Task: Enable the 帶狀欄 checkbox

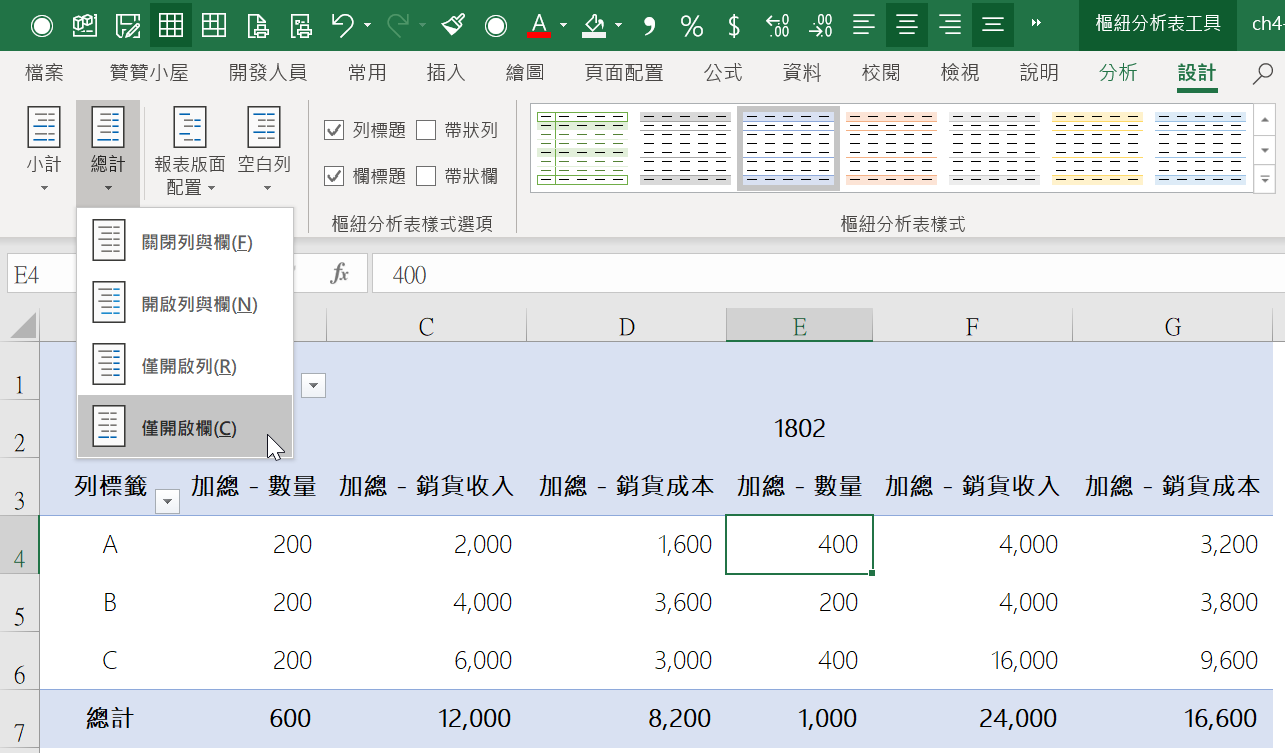Action: pos(426,176)
